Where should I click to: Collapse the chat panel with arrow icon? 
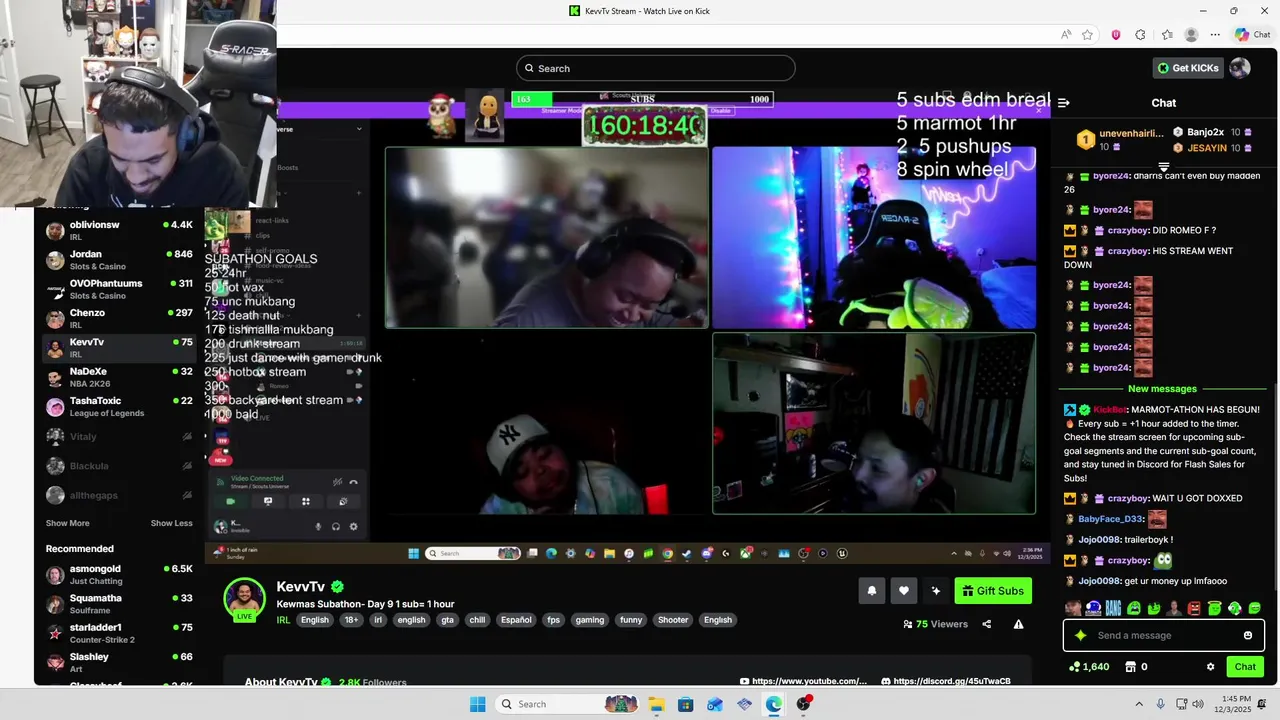click(x=1064, y=103)
